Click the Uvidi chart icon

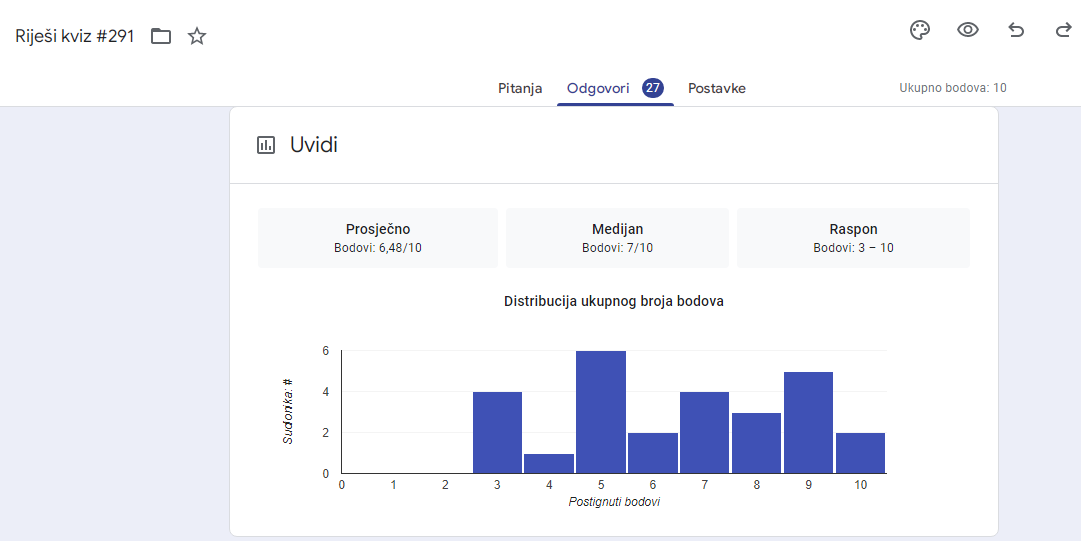[x=265, y=145]
